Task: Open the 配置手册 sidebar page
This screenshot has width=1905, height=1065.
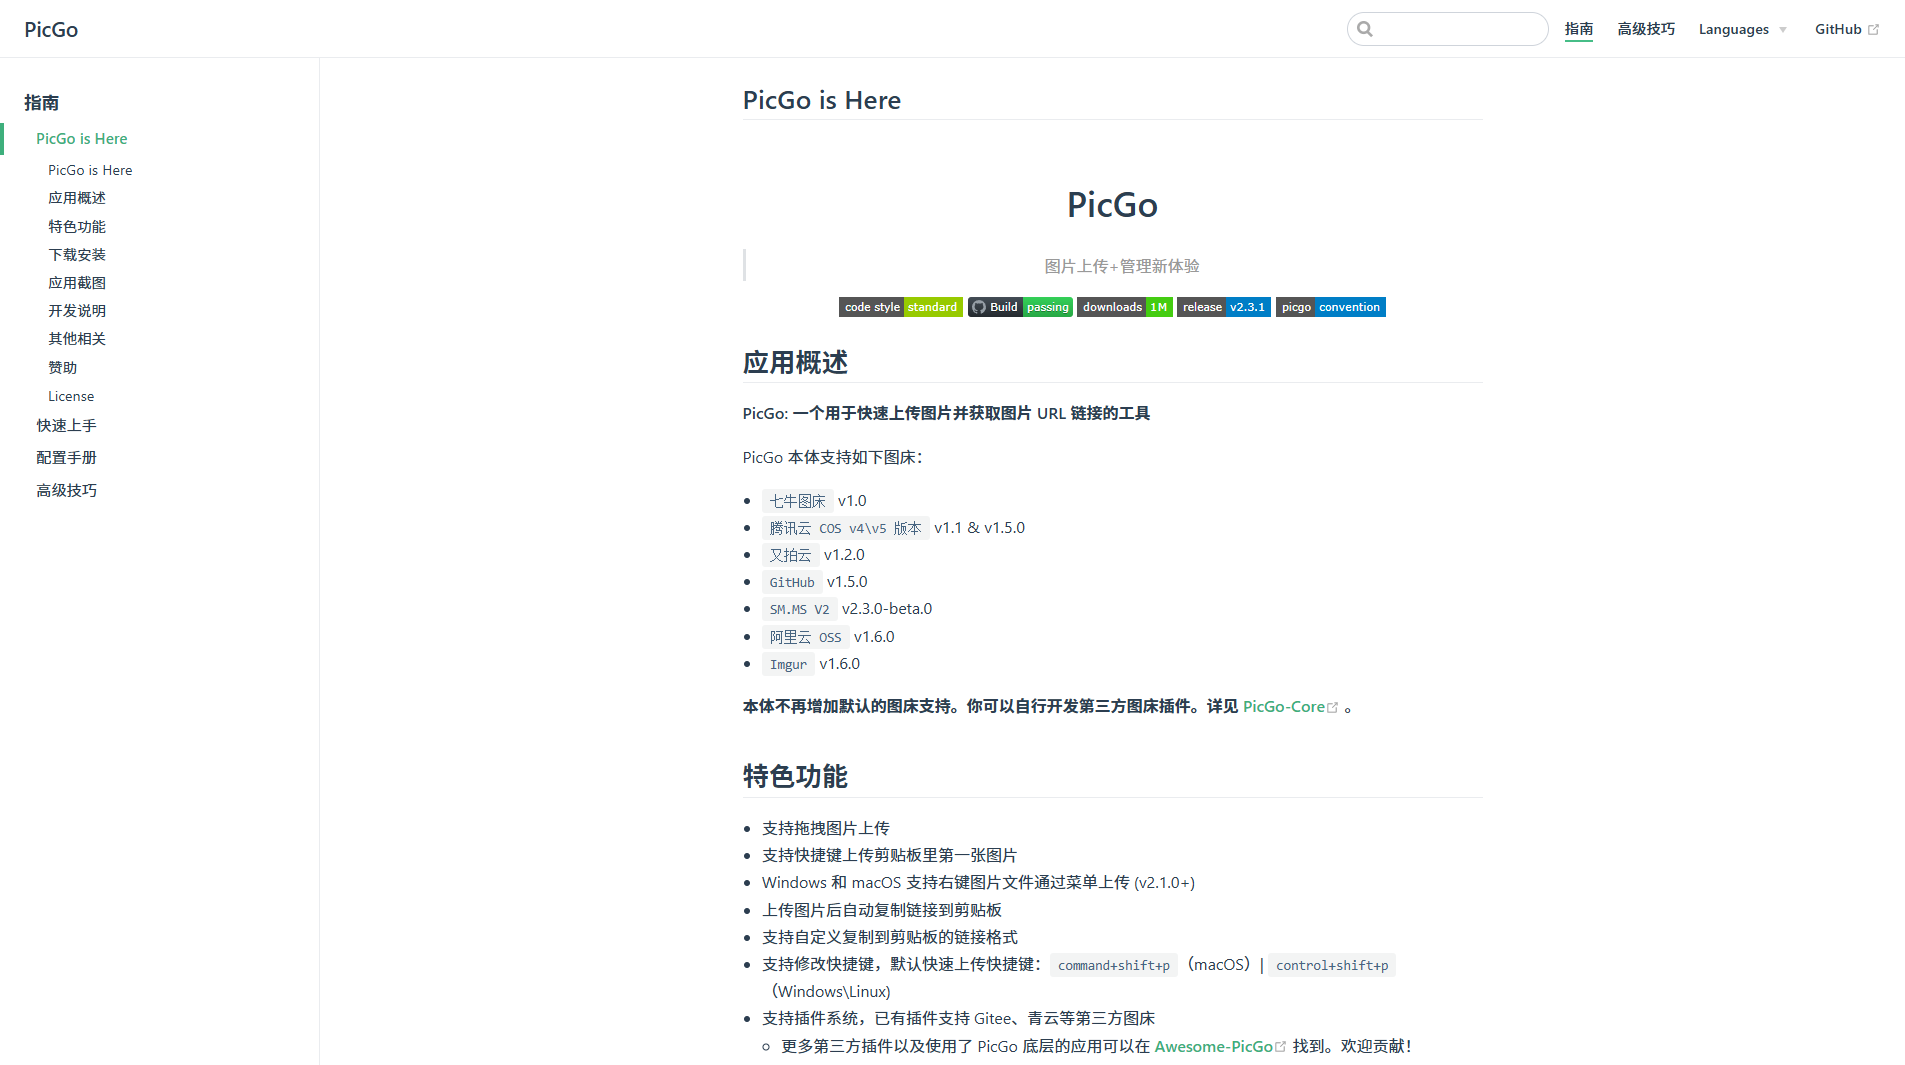Action: pos(66,458)
